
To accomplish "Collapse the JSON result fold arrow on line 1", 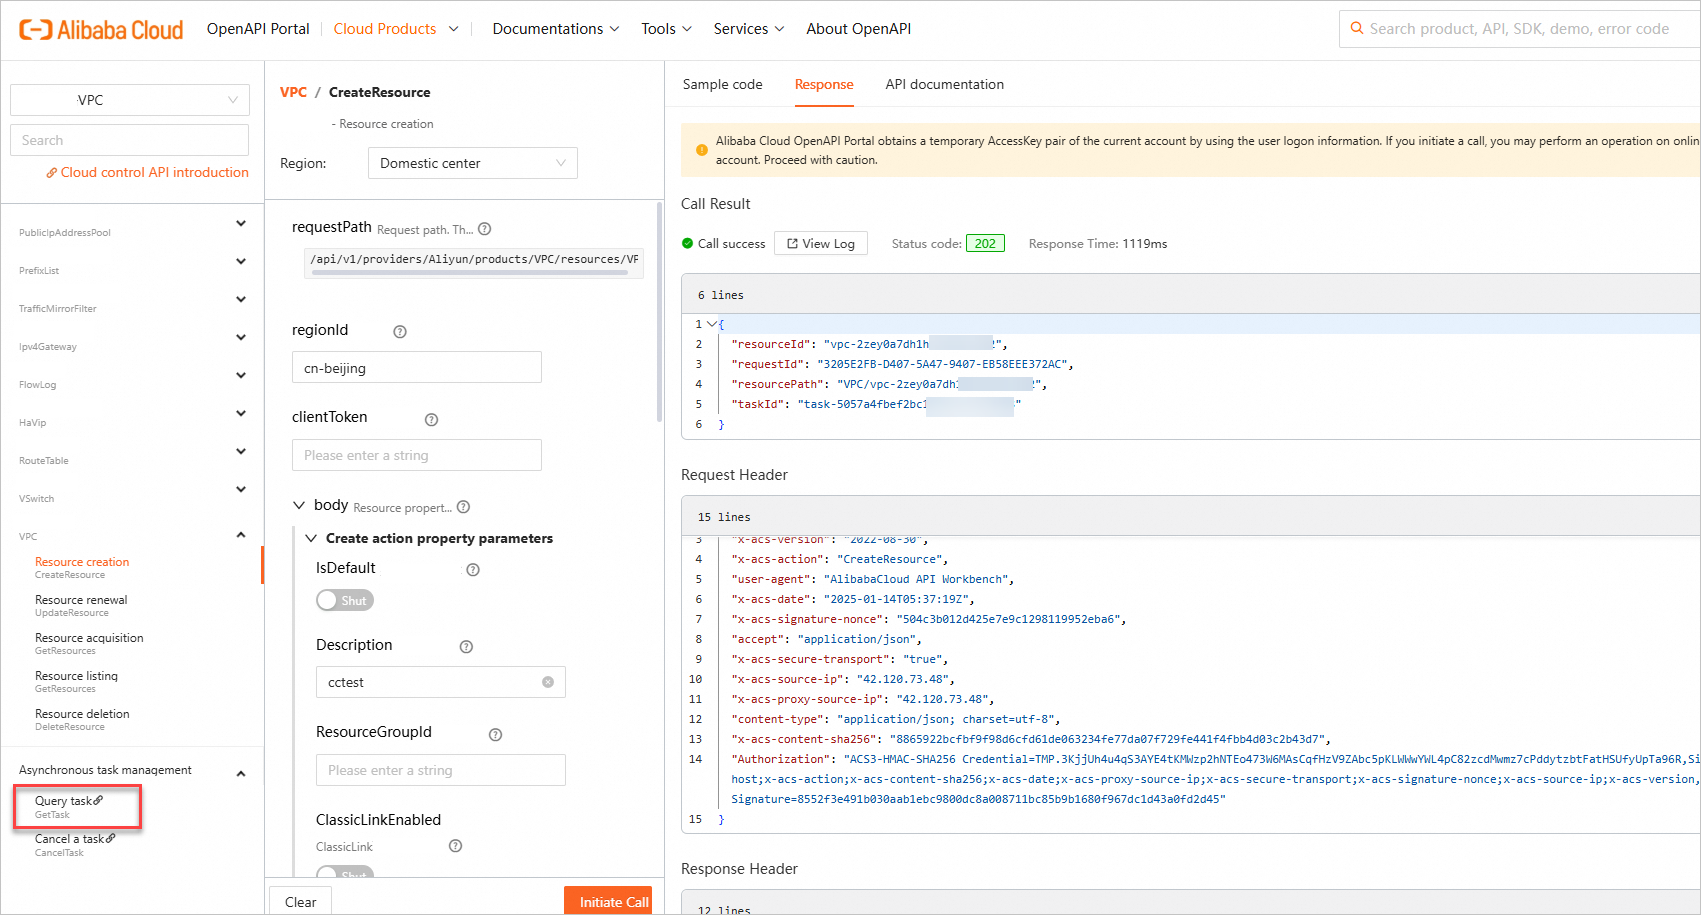I will pos(712,324).
